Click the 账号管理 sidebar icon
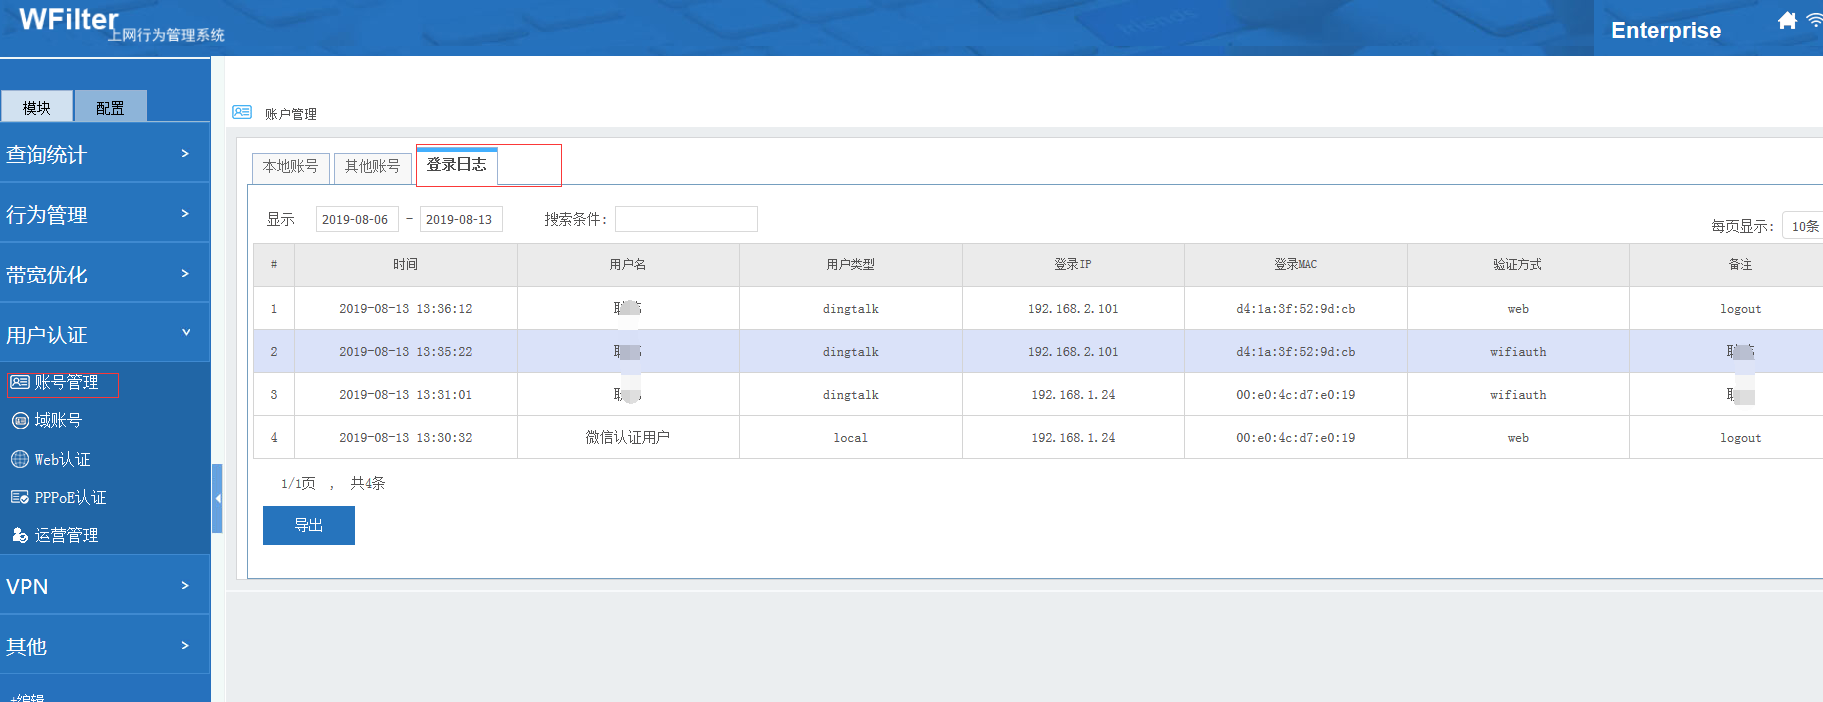The width and height of the screenshot is (1823, 702). click(x=20, y=382)
